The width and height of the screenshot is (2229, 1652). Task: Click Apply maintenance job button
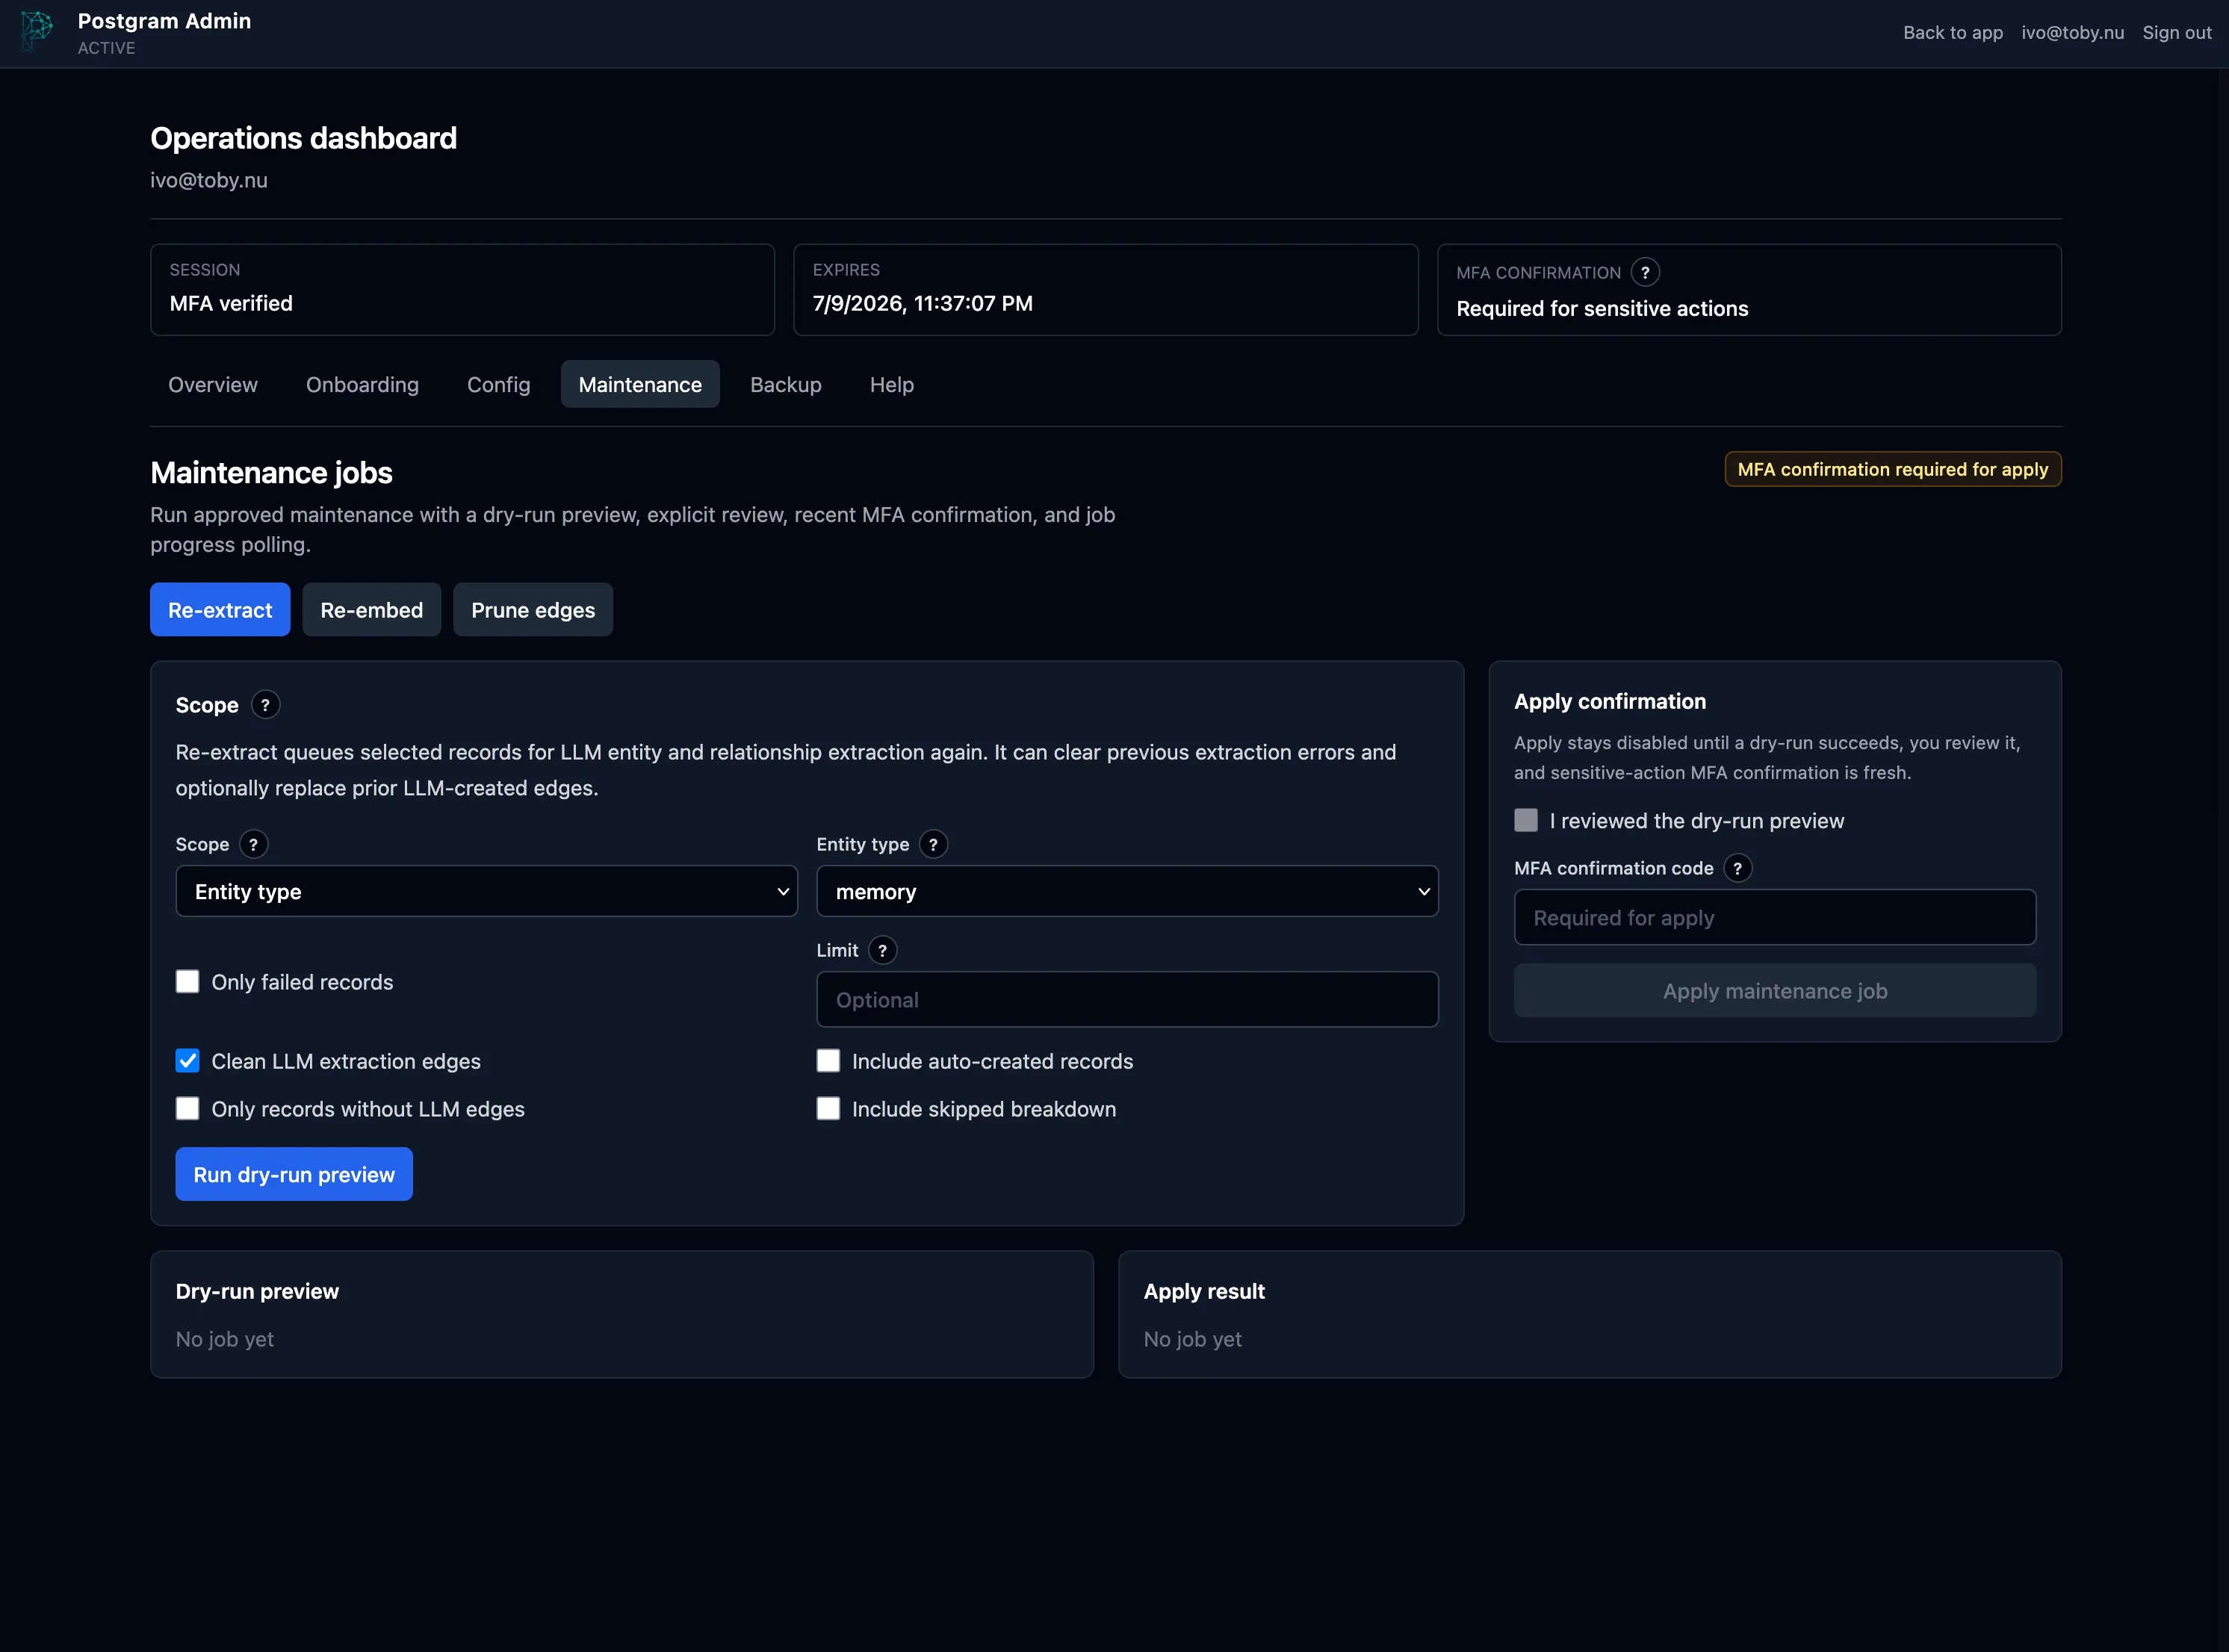(x=1775, y=991)
